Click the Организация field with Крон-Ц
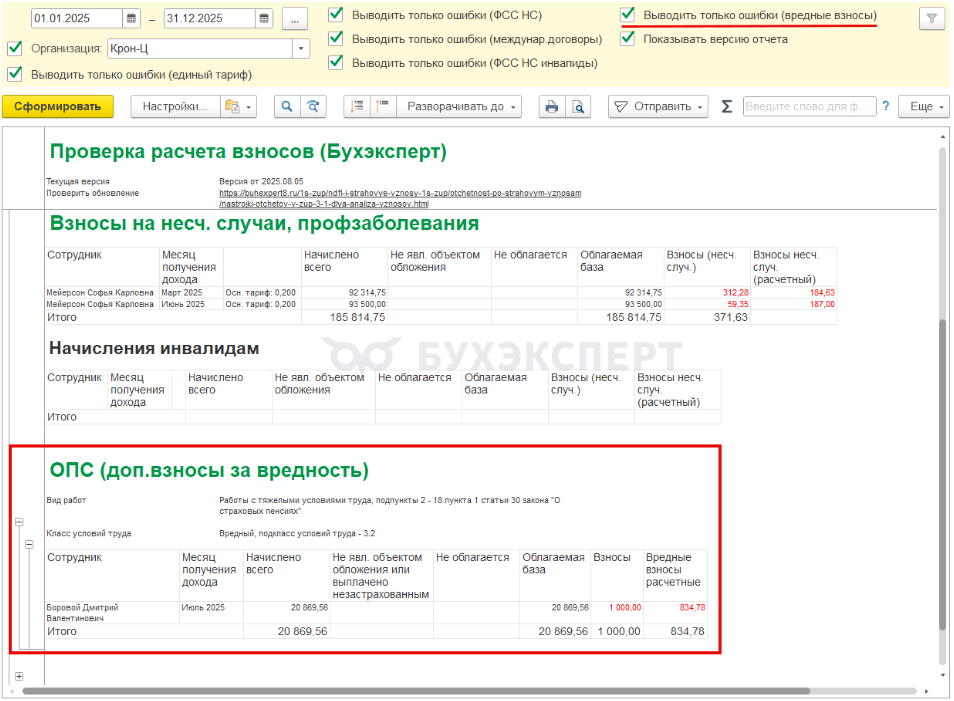This screenshot has height=701, width=954. point(201,49)
